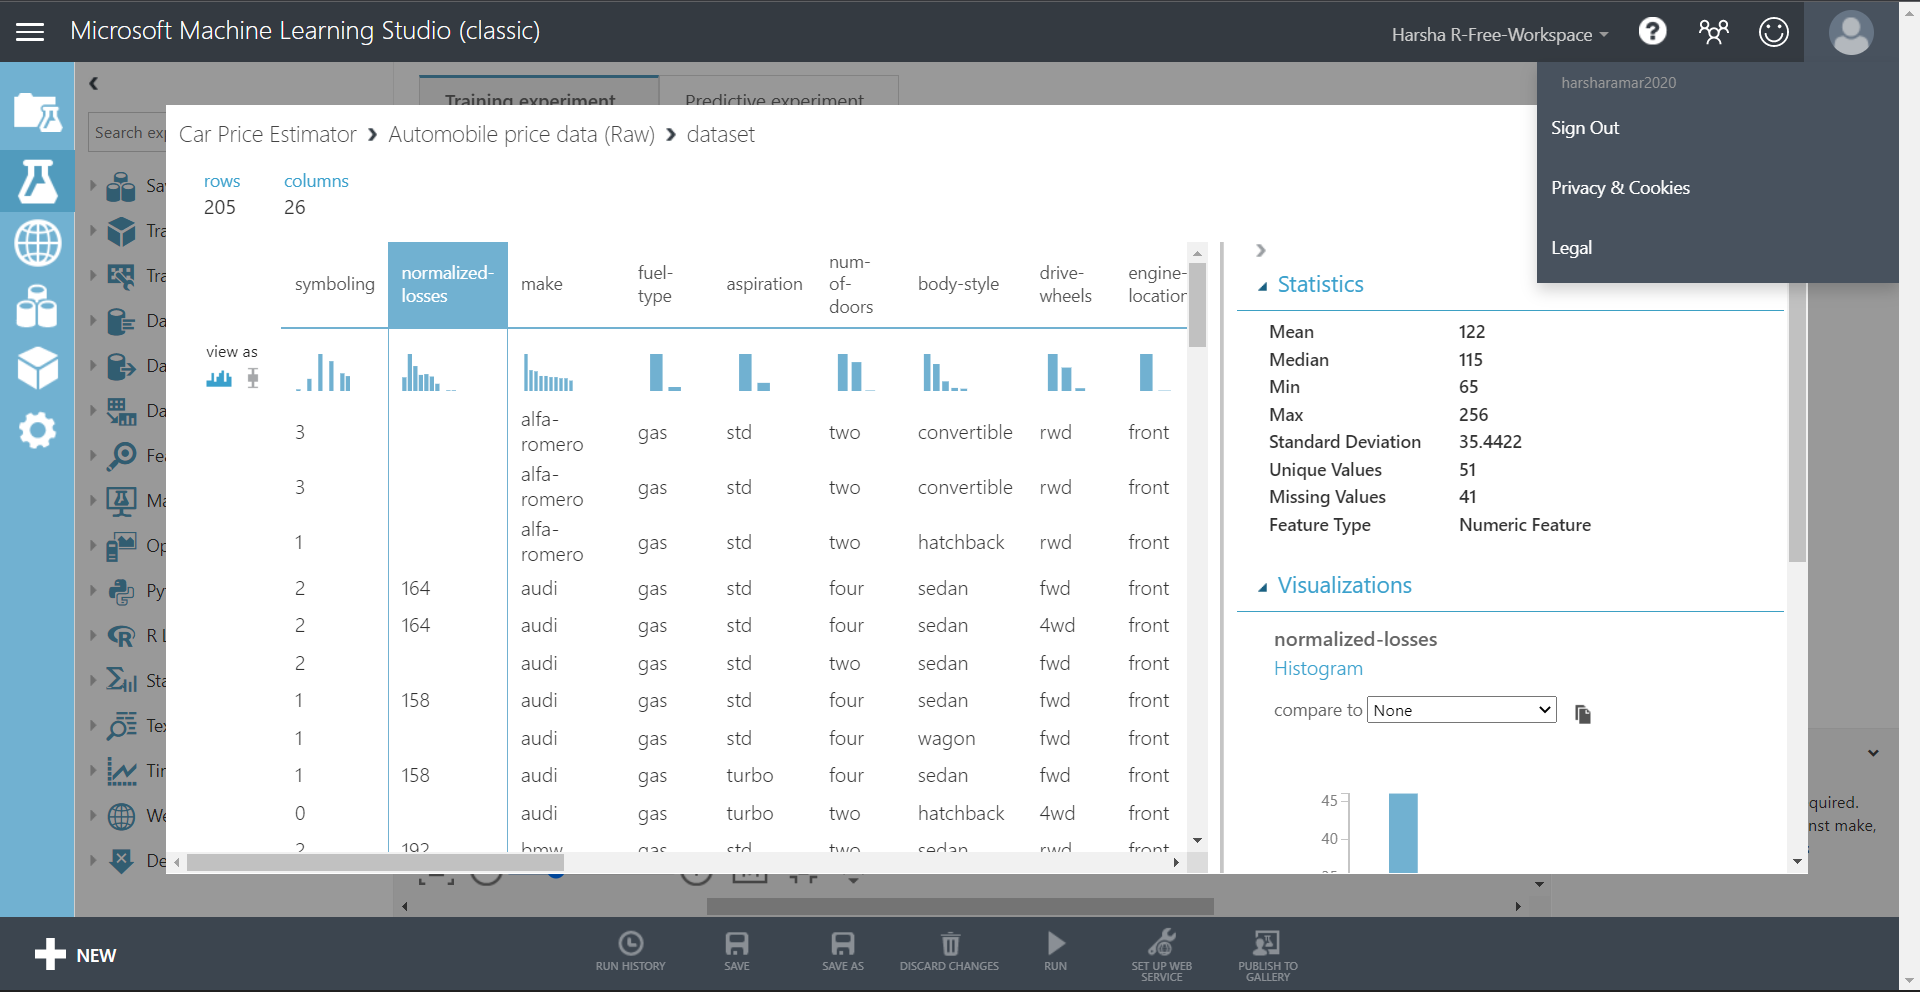Click the dataset horizontal scrollbar thumb
Viewport: 1920px width, 992px height.
(x=375, y=862)
